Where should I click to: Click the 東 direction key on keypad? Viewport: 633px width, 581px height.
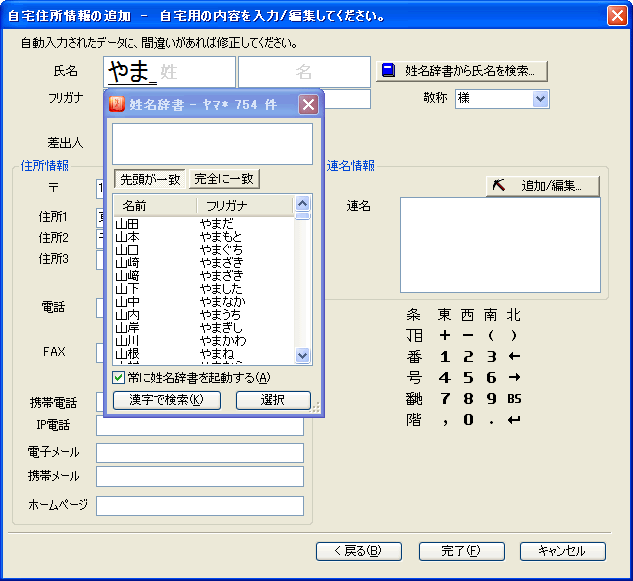click(444, 314)
